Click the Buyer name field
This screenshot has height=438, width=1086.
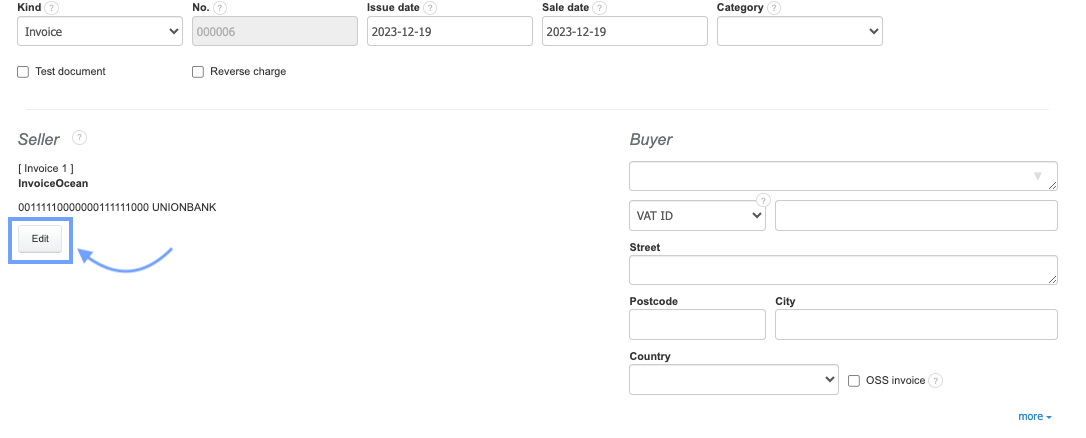pos(843,176)
